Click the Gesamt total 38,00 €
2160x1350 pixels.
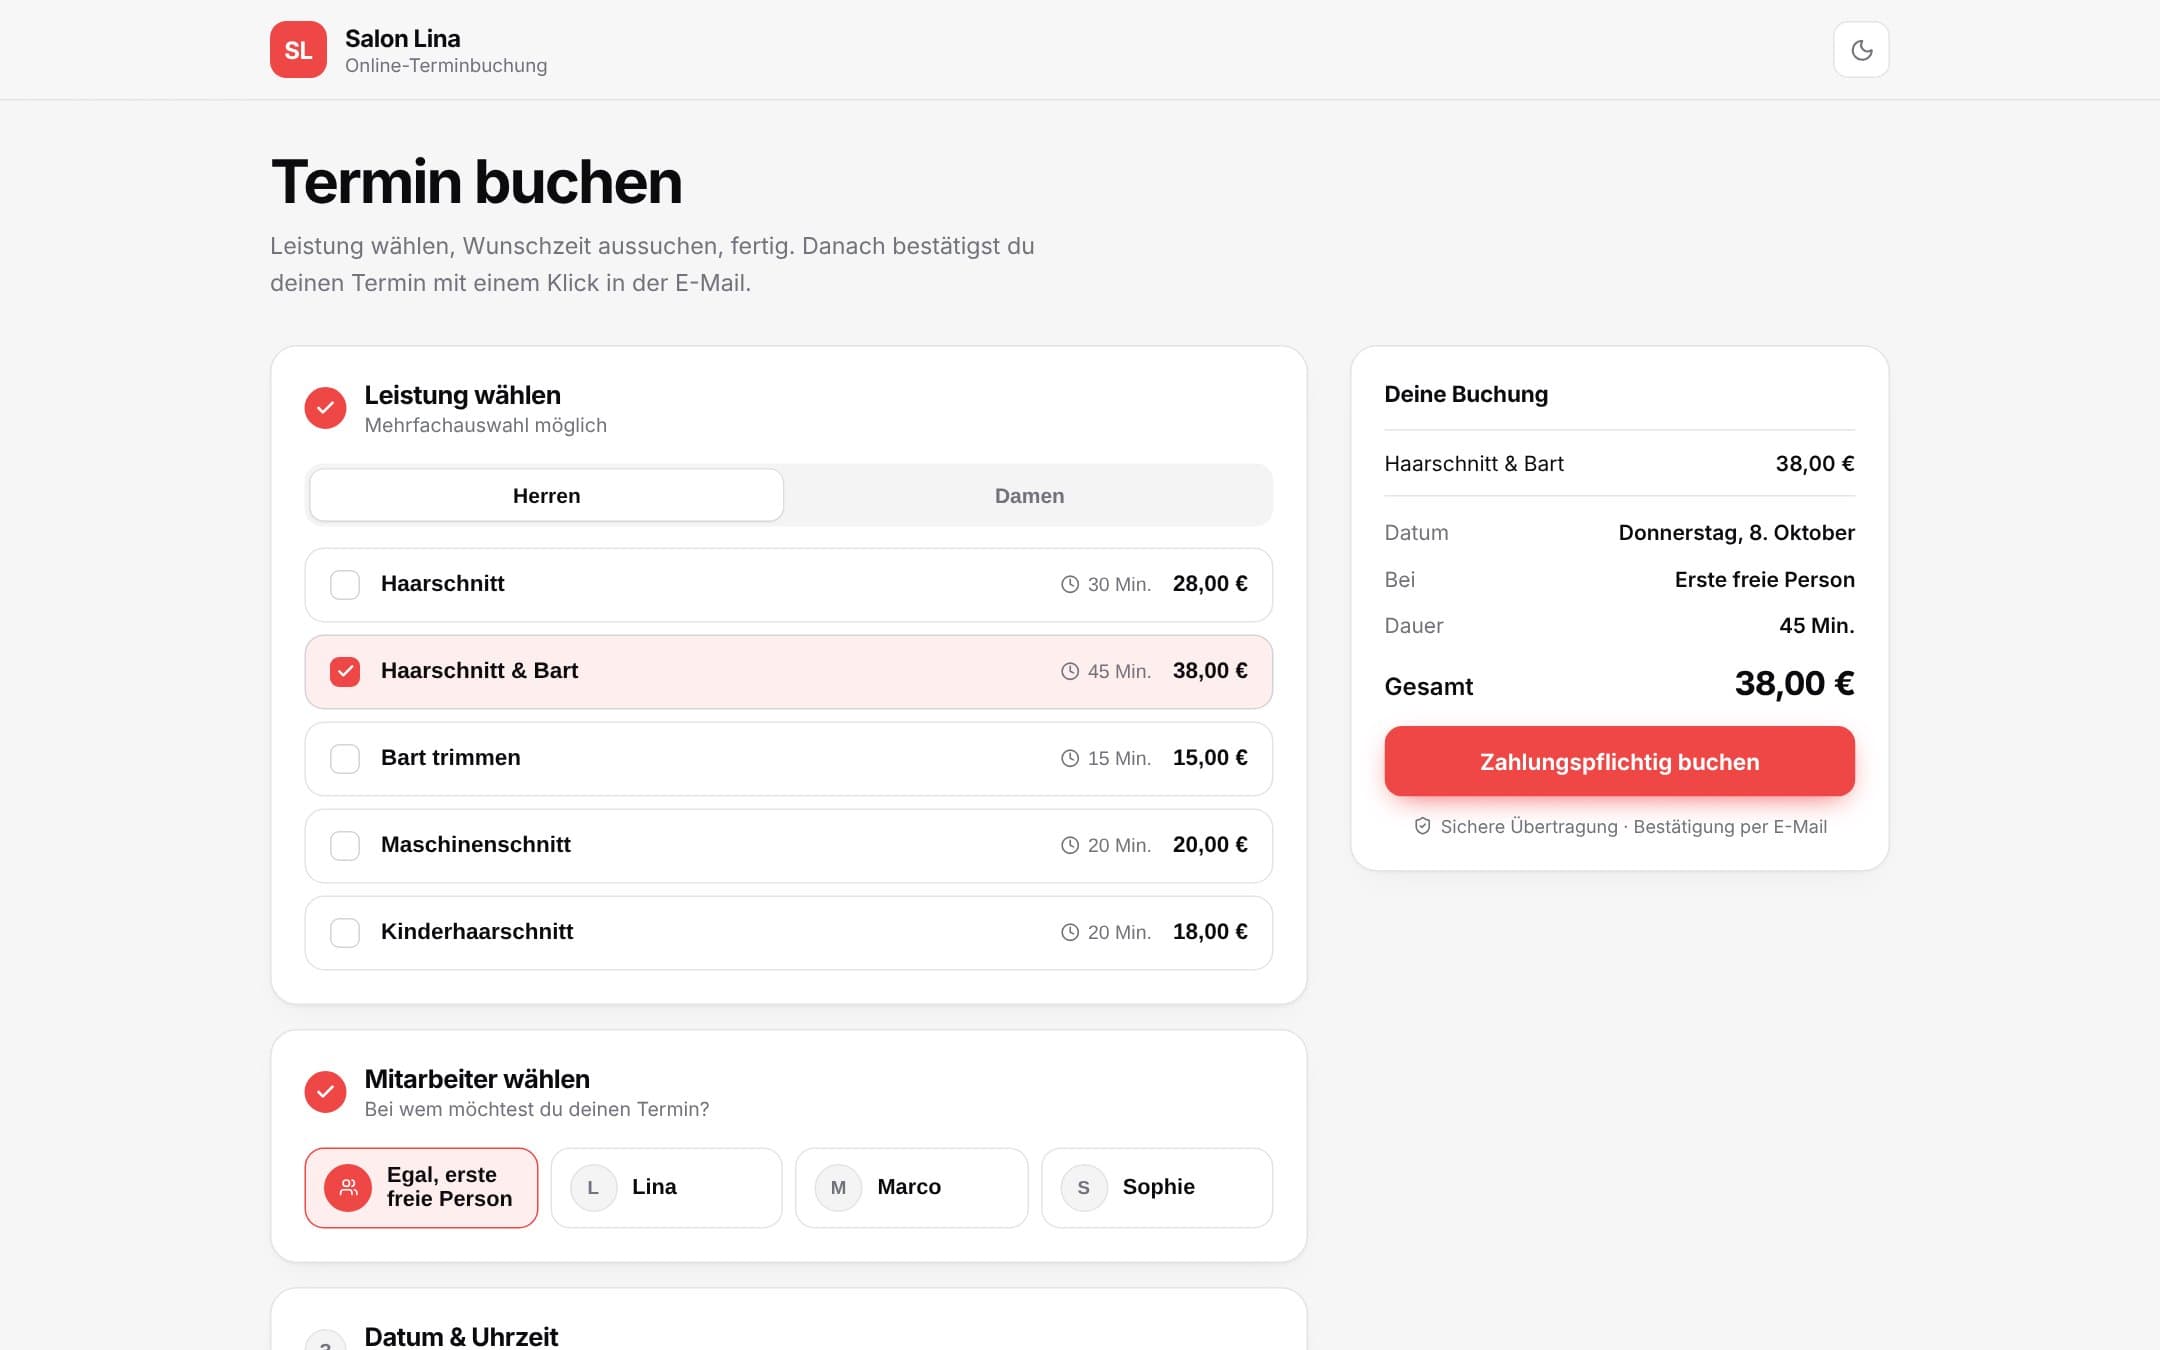pyautogui.click(x=1794, y=683)
